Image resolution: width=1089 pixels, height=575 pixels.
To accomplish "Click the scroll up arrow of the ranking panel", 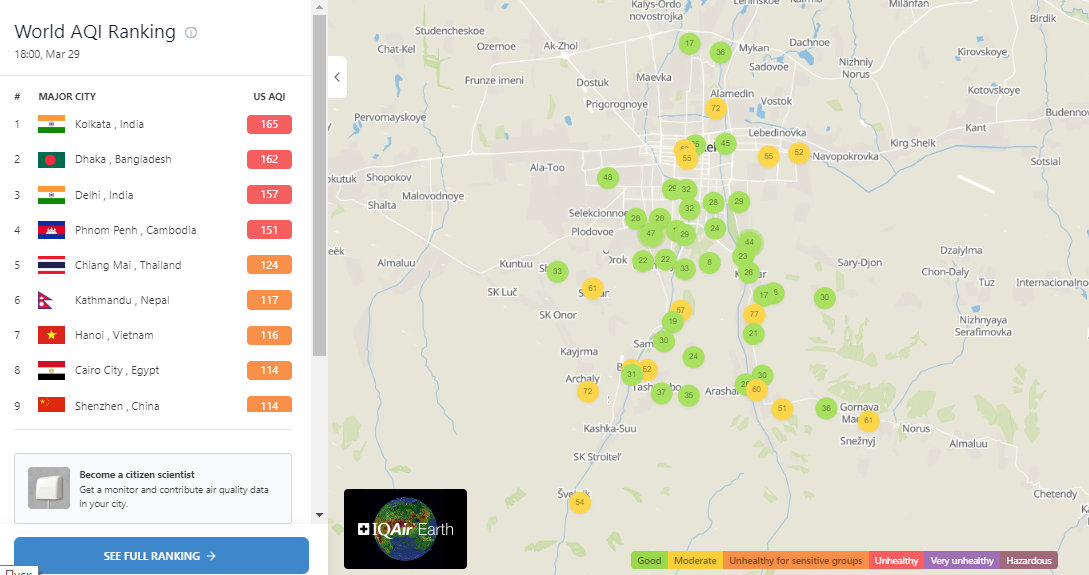I will pyautogui.click(x=319, y=7).
